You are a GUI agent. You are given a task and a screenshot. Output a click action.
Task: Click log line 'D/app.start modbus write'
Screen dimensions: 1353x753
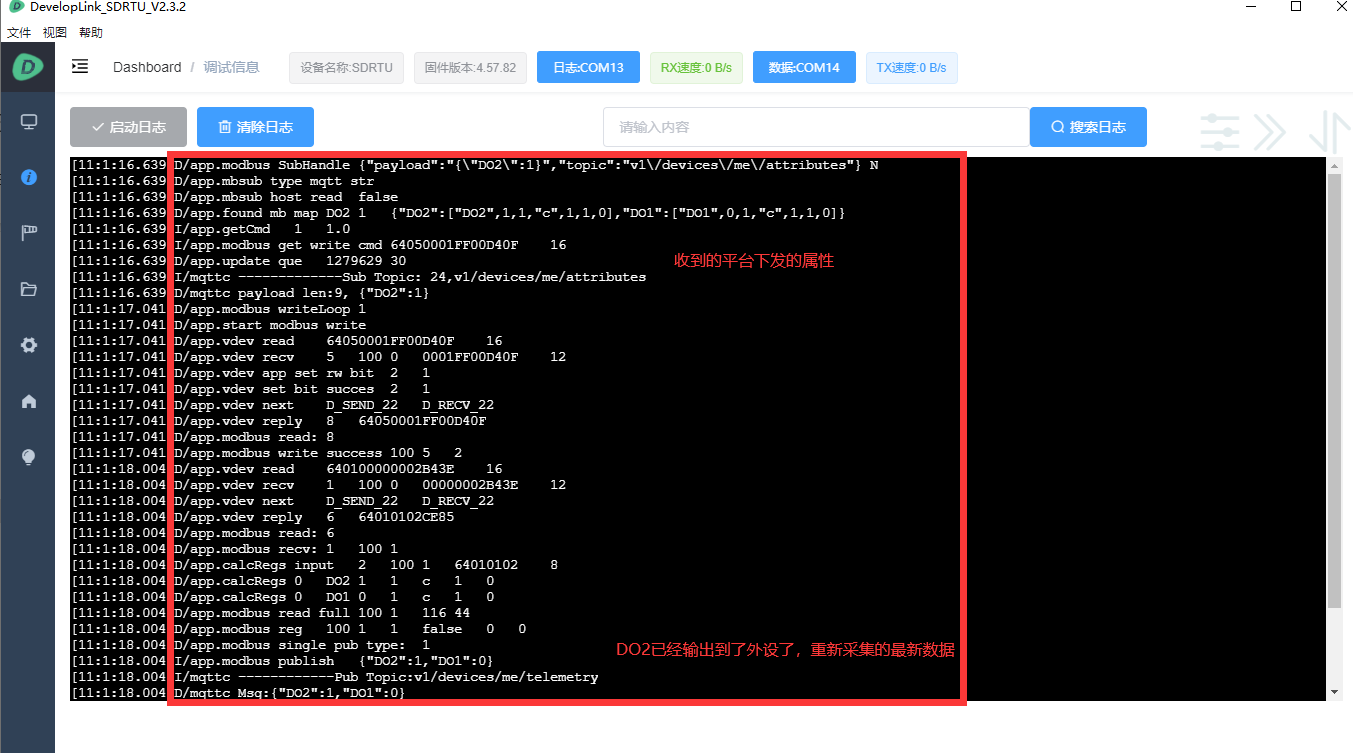(219, 325)
